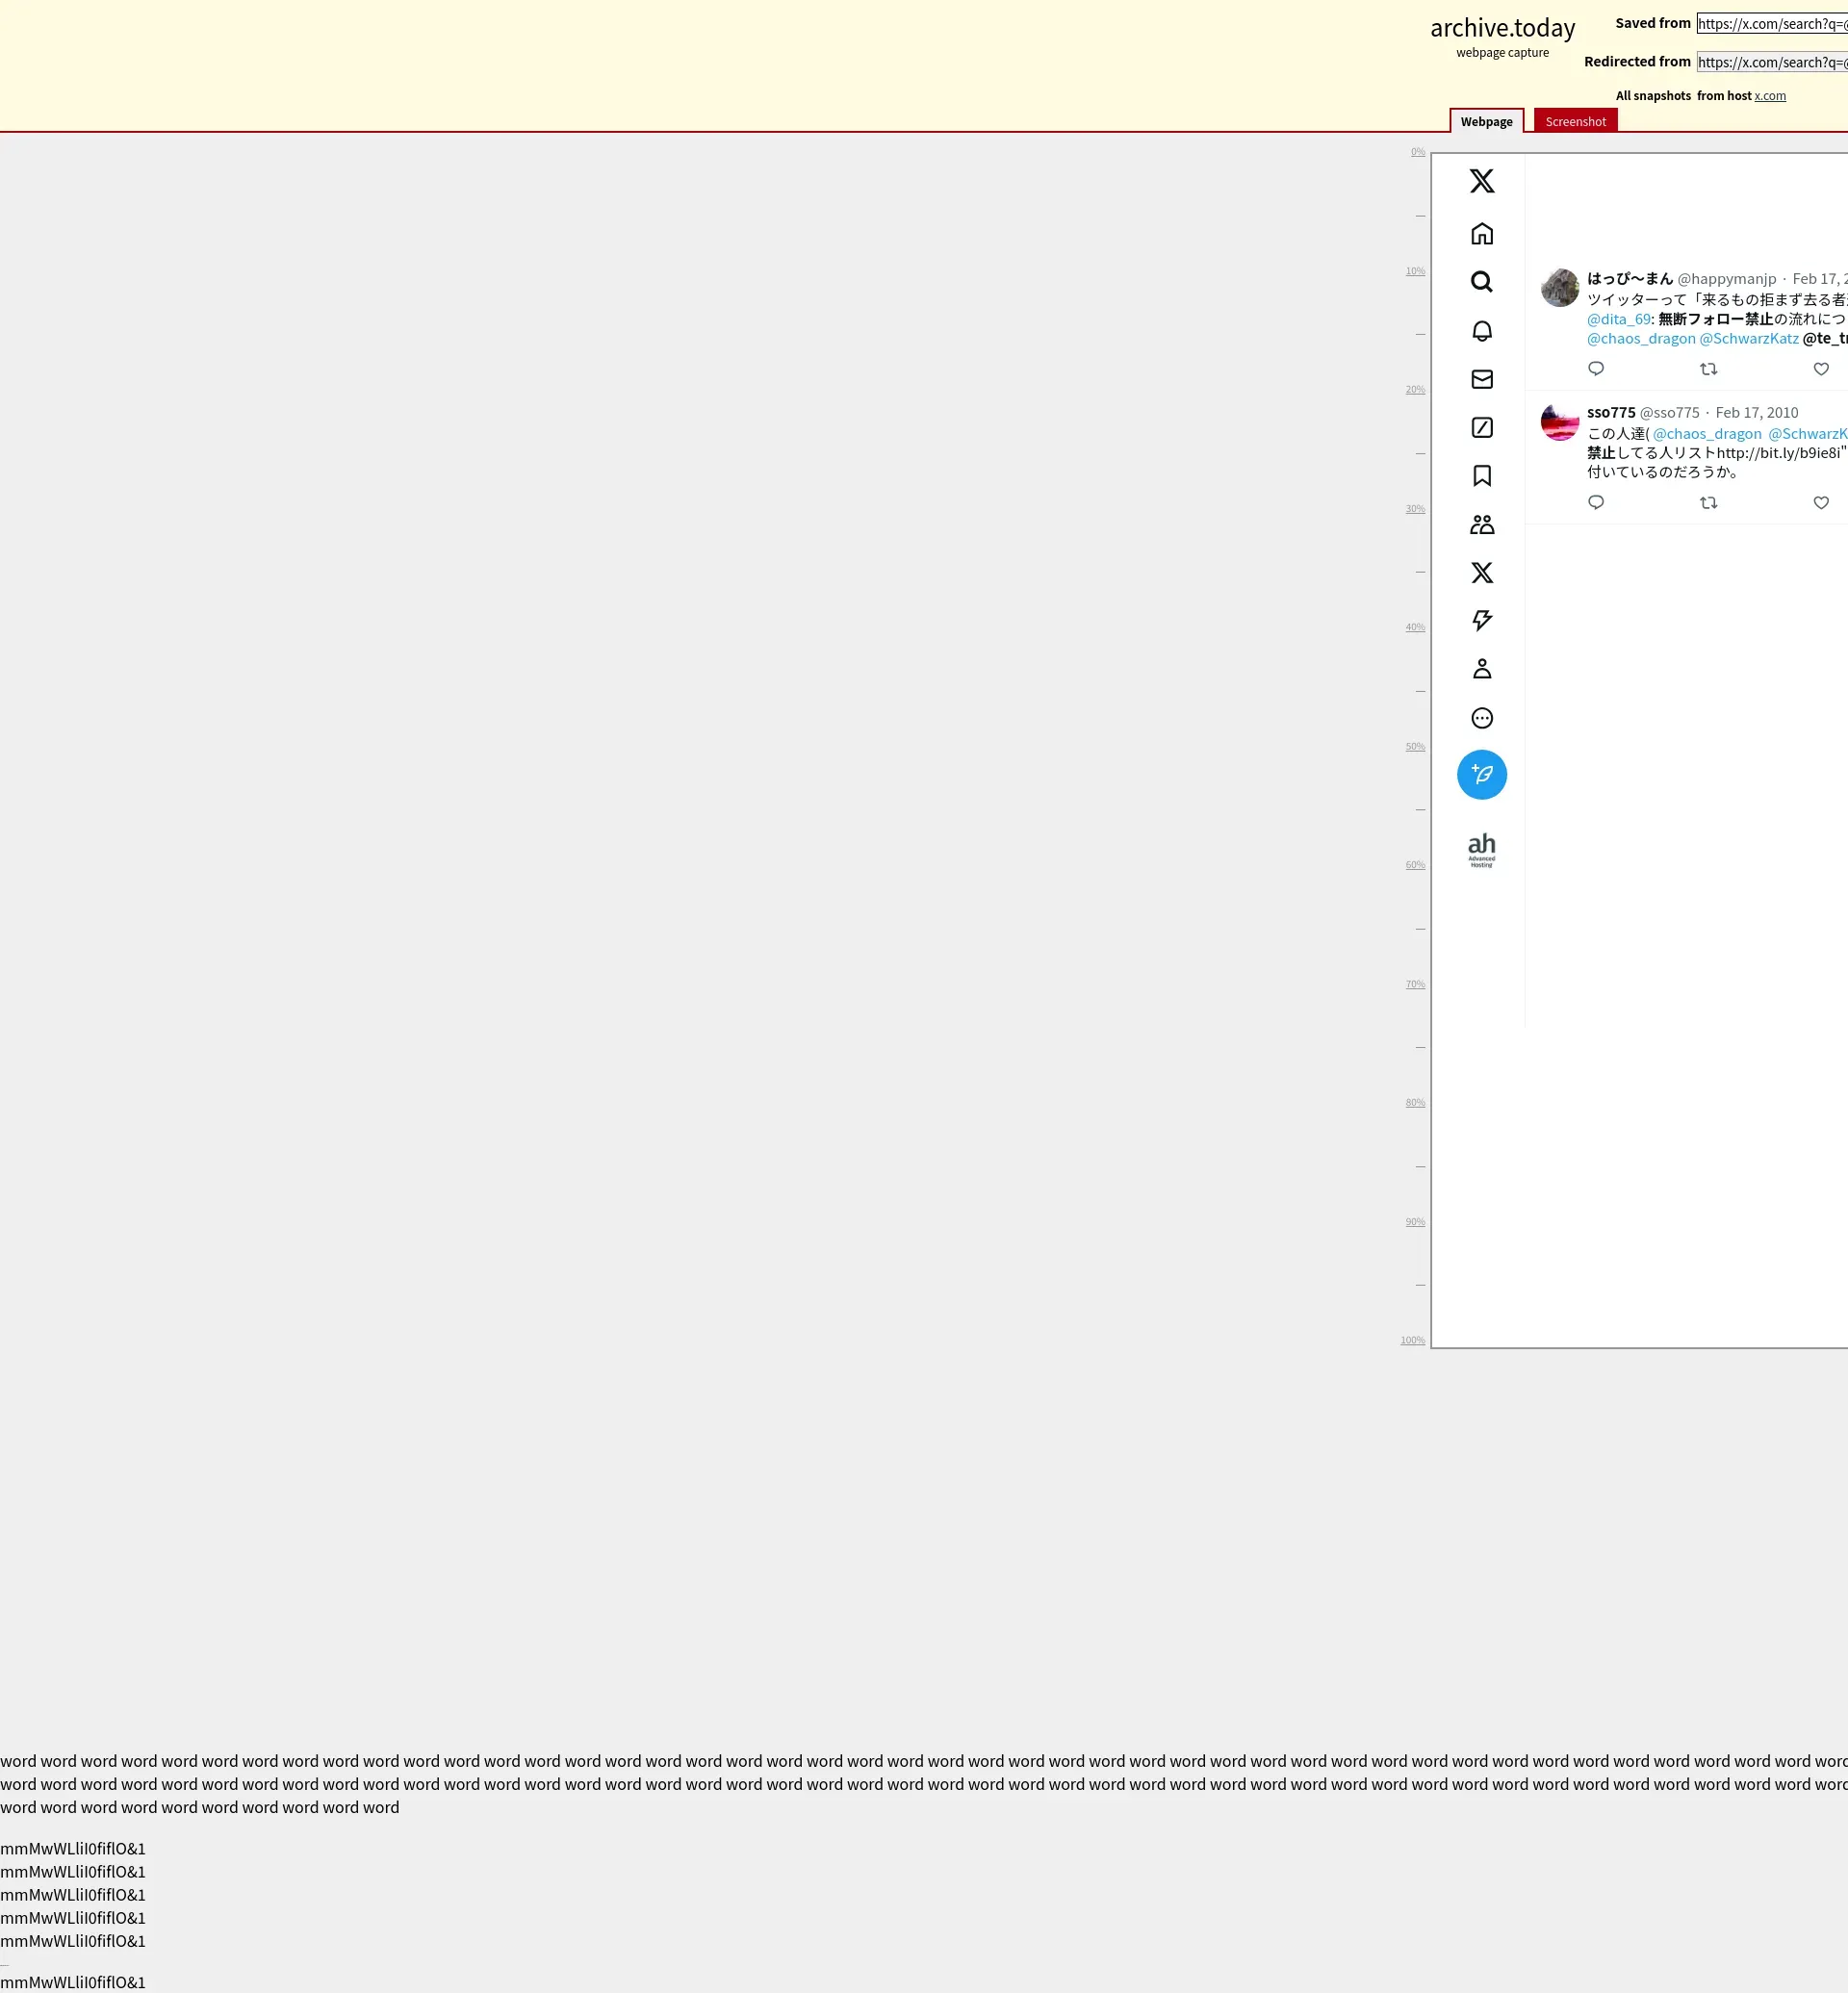Open Messages envelope icon
This screenshot has width=1848, height=1993.
[1481, 379]
